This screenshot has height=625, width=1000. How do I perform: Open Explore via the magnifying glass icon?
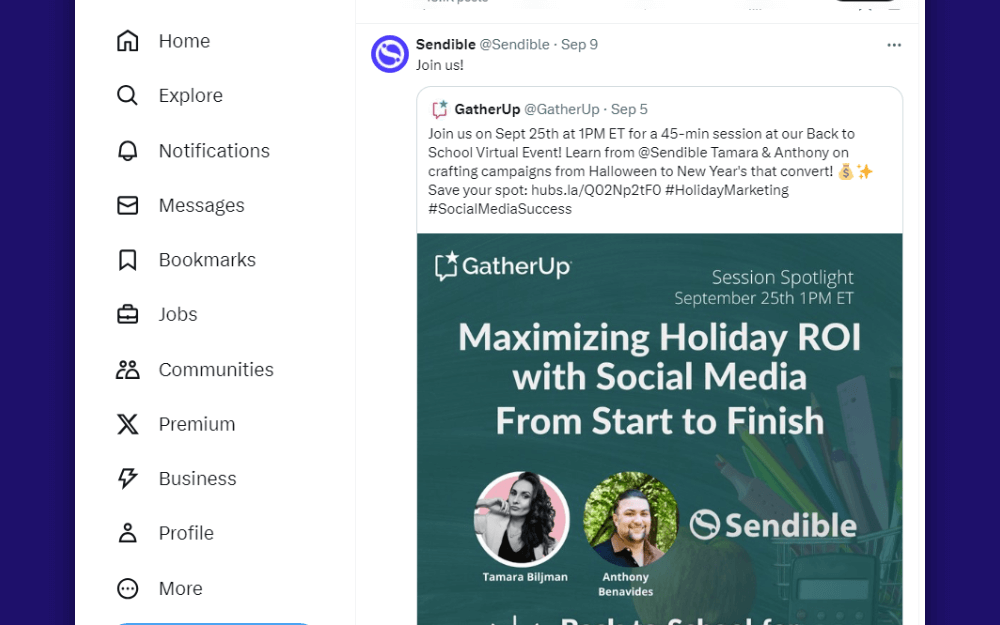[x=127, y=95]
